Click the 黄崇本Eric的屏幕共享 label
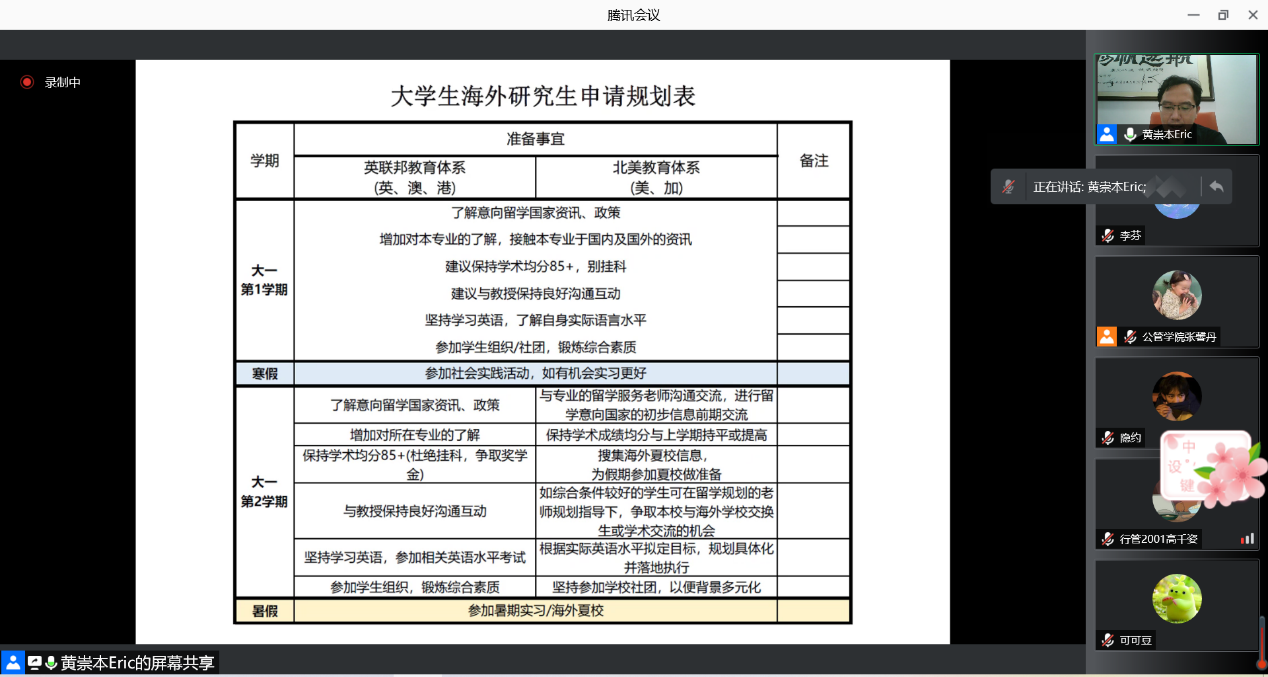The height and width of the screenshot is (677, 1268). (137, 663)
